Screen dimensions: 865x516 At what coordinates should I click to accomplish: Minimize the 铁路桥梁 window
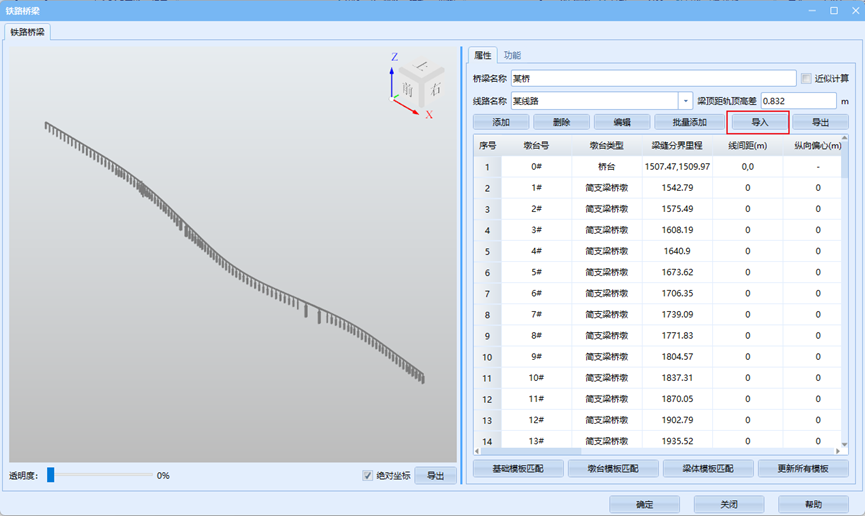point(813,10)
